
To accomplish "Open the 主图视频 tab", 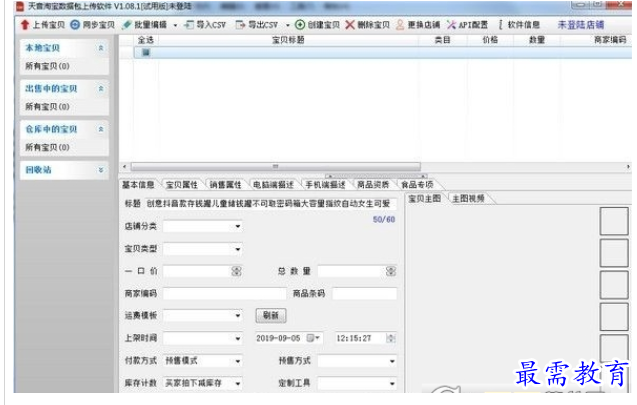I will coord(468,198).
